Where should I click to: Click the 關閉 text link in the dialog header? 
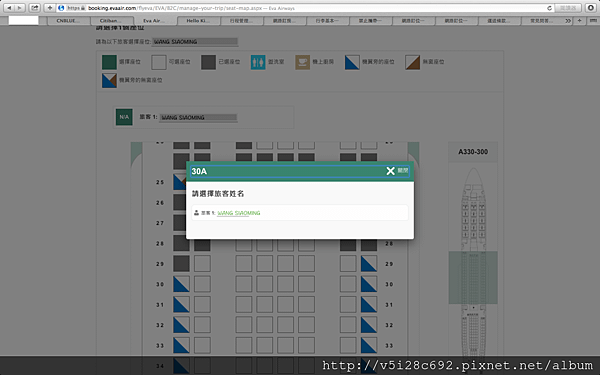[x=403, y=171]
